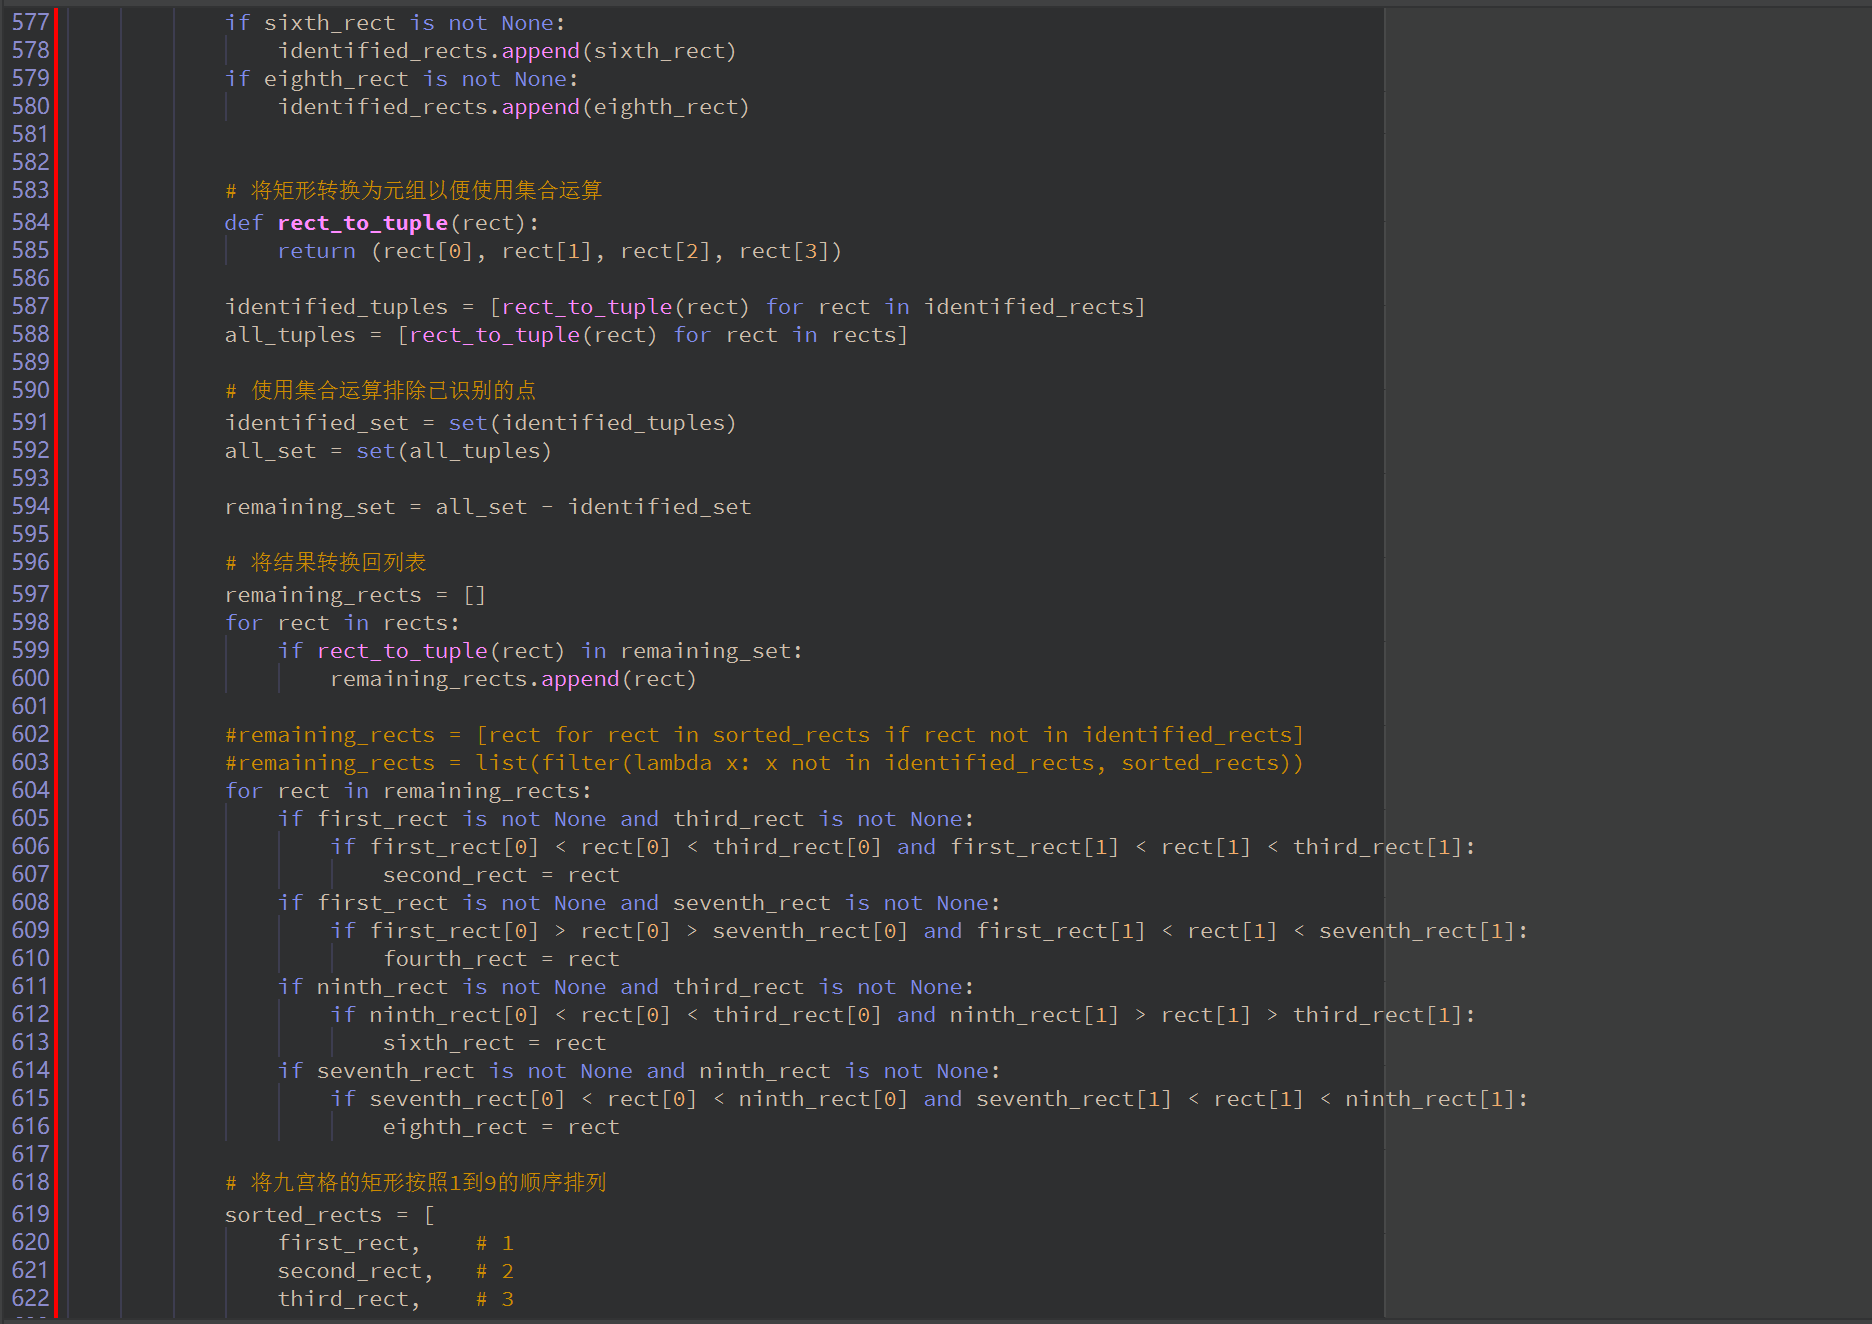Click the '# 1' comment beside first_rect
The image size is (1872, 1324).
click(495, 1243)
